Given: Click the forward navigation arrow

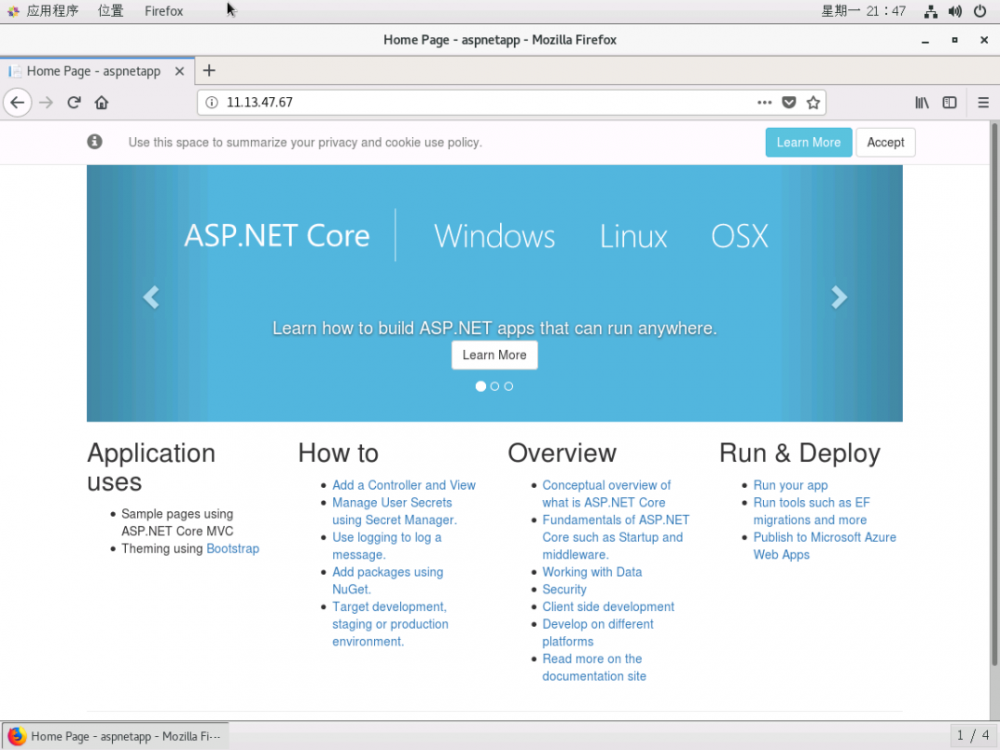Looking at the screenshot, I should (46, 103).
